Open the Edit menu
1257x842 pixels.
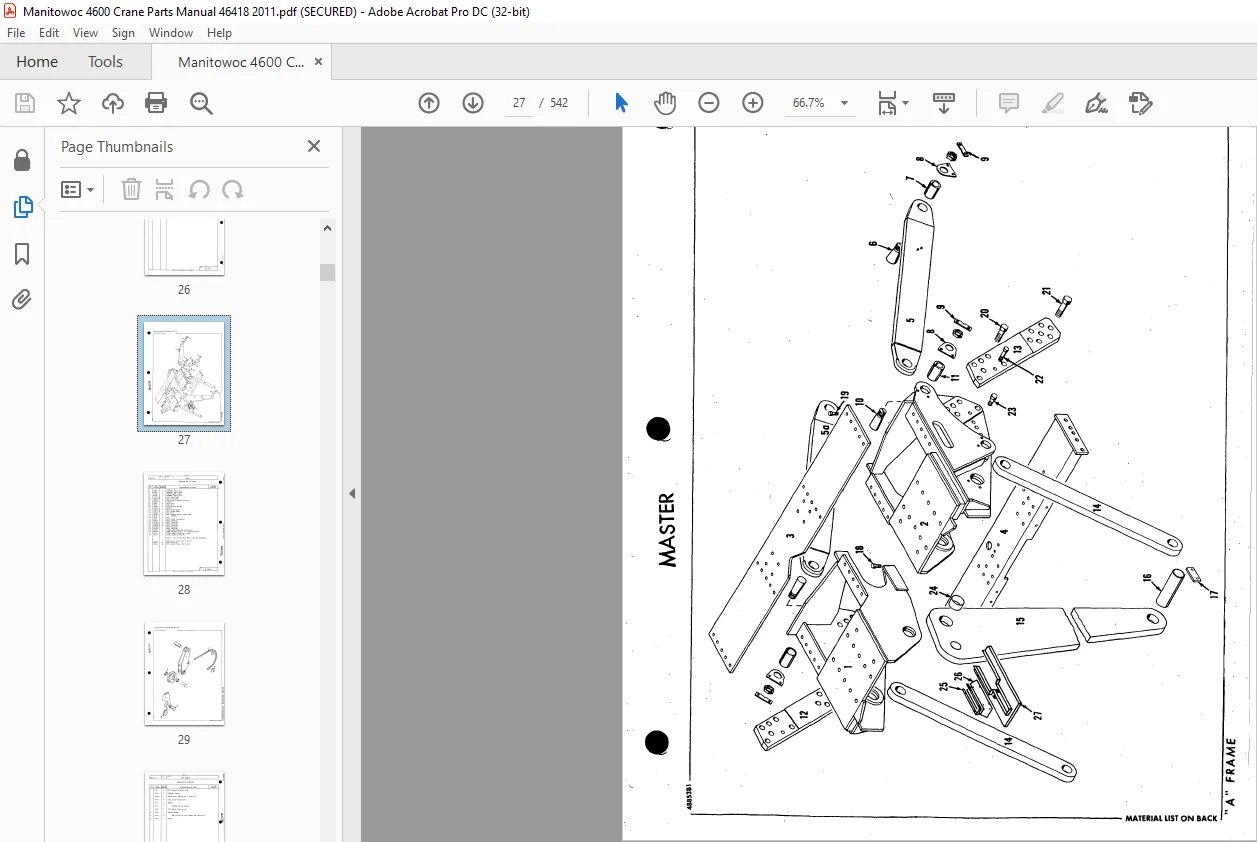[x=49, y=33]
